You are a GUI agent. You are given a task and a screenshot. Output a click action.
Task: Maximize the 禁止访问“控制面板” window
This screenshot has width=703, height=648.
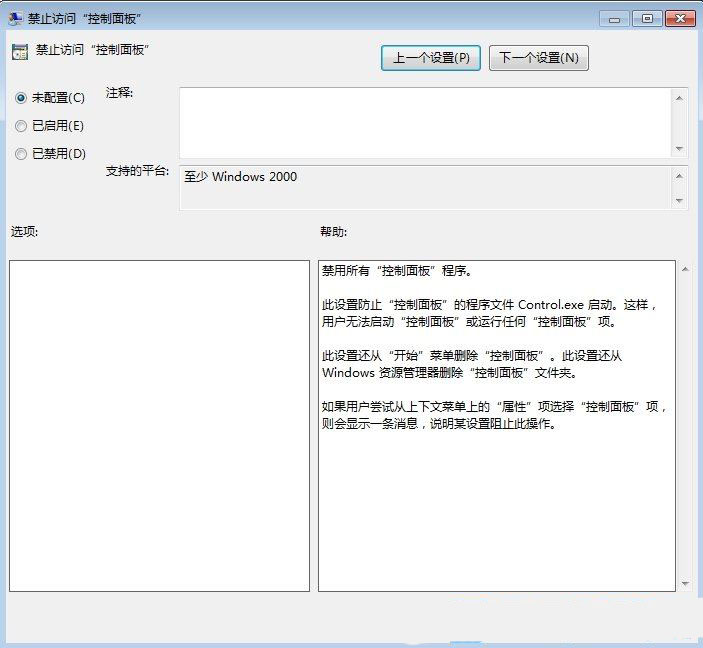(x=647, y=19)
